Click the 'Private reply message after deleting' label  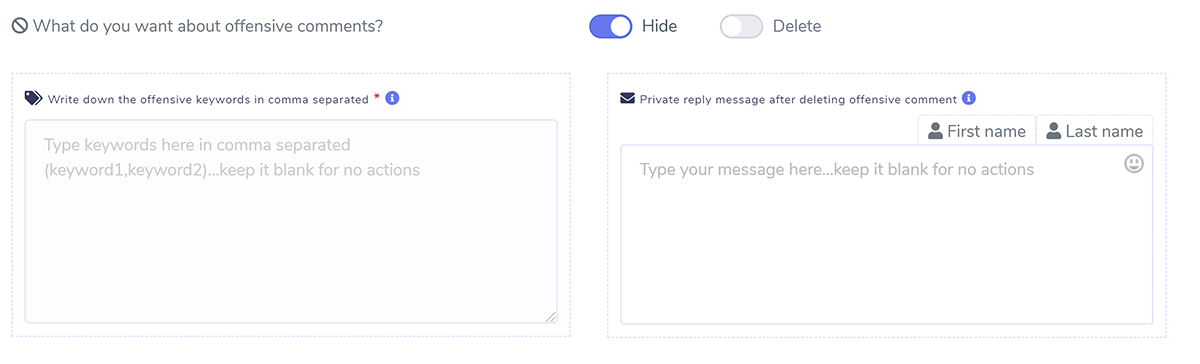[799, 99]
